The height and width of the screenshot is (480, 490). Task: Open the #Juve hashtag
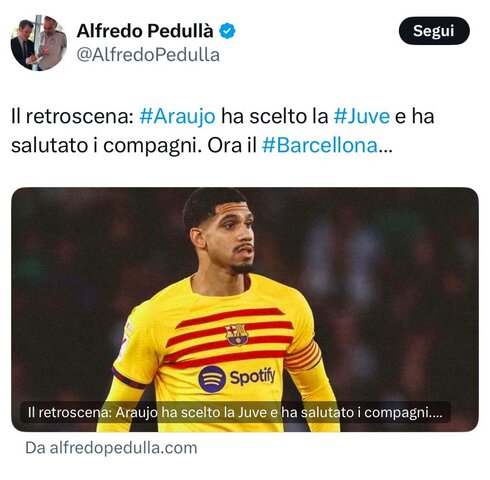[x=362, y=117]
